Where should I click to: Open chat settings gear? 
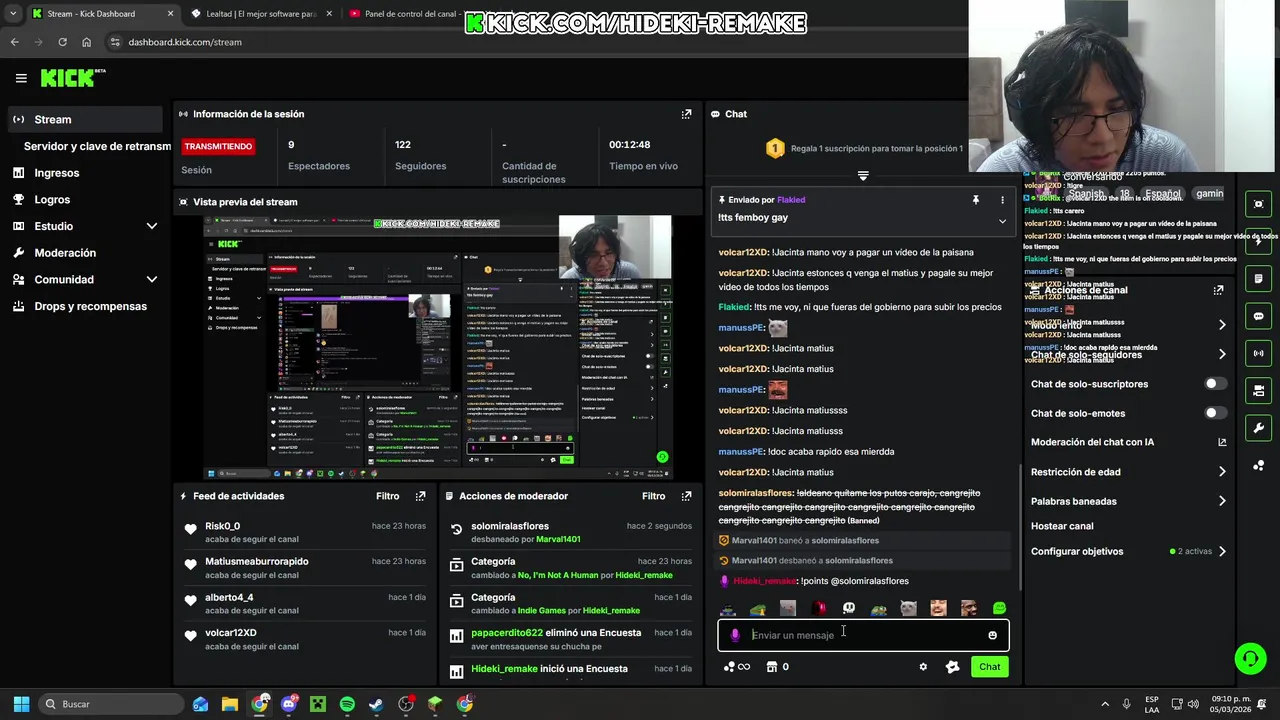(x=923, y=667)
